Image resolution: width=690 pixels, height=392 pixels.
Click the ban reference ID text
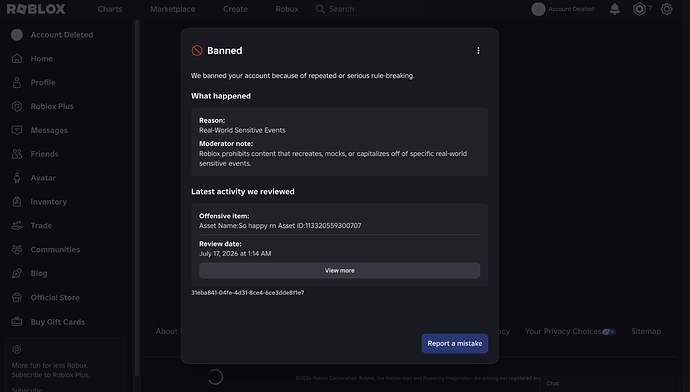coord(247,293)
